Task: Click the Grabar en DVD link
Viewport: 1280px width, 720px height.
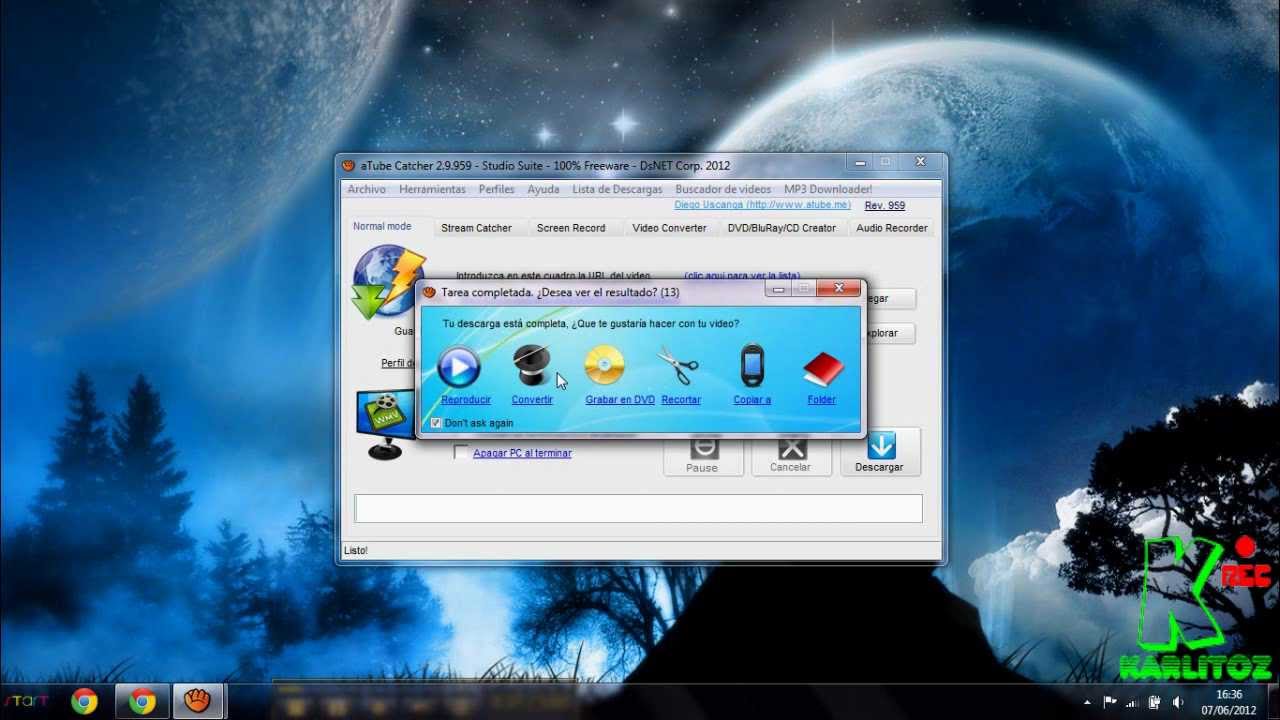Action: [x=620, y=400]
